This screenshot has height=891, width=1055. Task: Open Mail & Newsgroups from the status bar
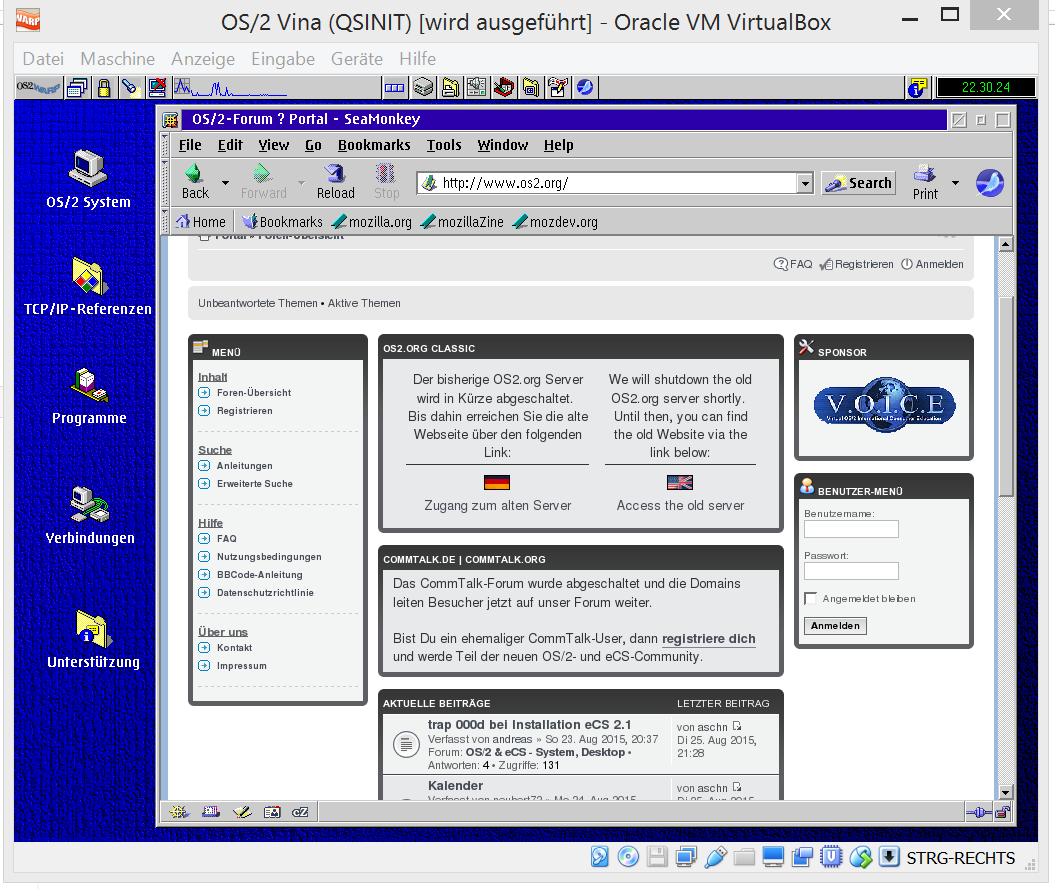[x=211, y=812]
